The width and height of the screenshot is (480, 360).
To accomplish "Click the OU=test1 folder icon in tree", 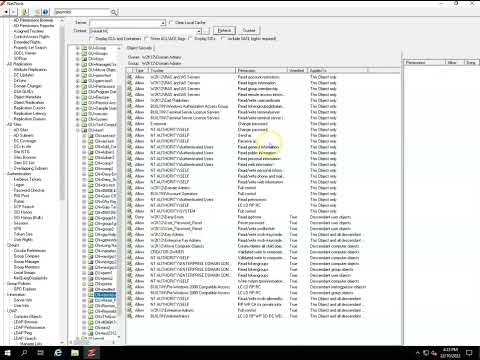I will tap(84, 130).
